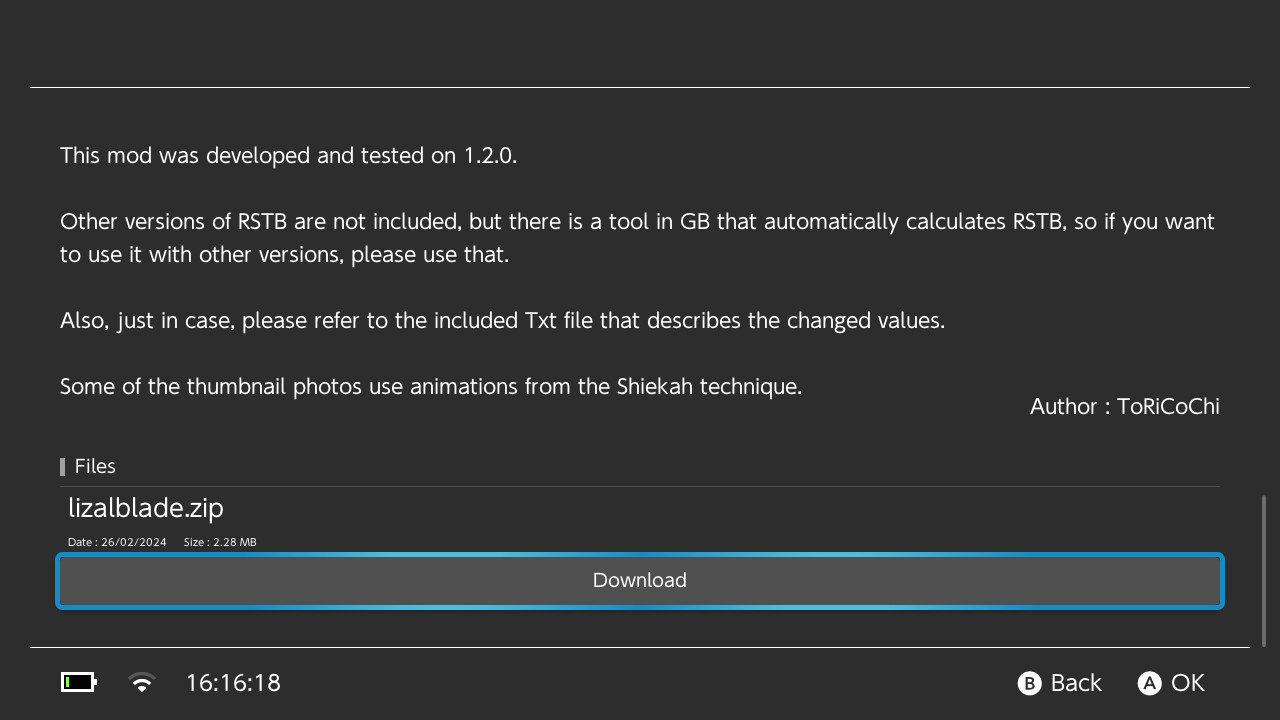Viewport: 1280px width, 720px height.
Task: Click the line 'to use it with other versions'
Action: 284,254
